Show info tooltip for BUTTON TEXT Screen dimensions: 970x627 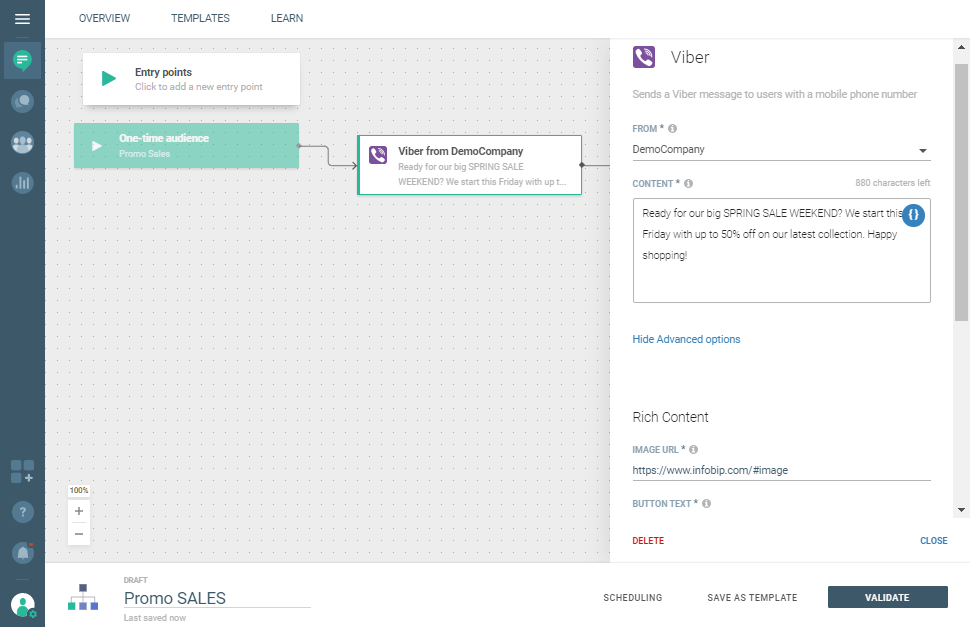(x=706, y=503)
